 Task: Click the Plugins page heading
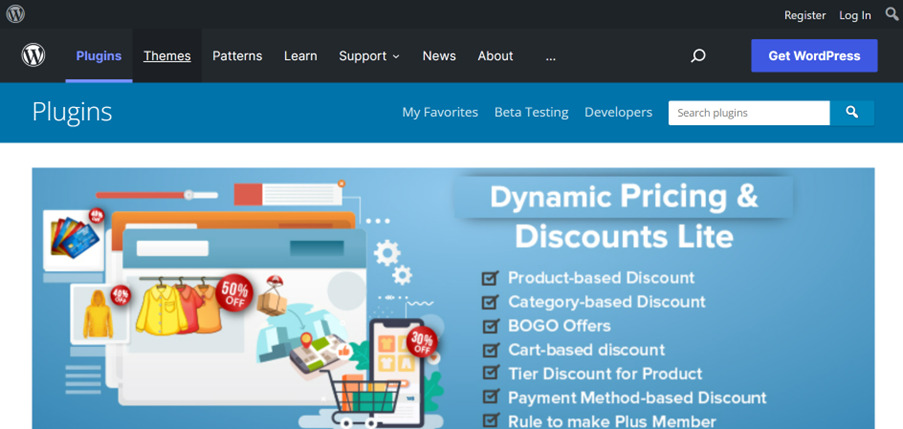pyautogui.click(x=72, y=112)
